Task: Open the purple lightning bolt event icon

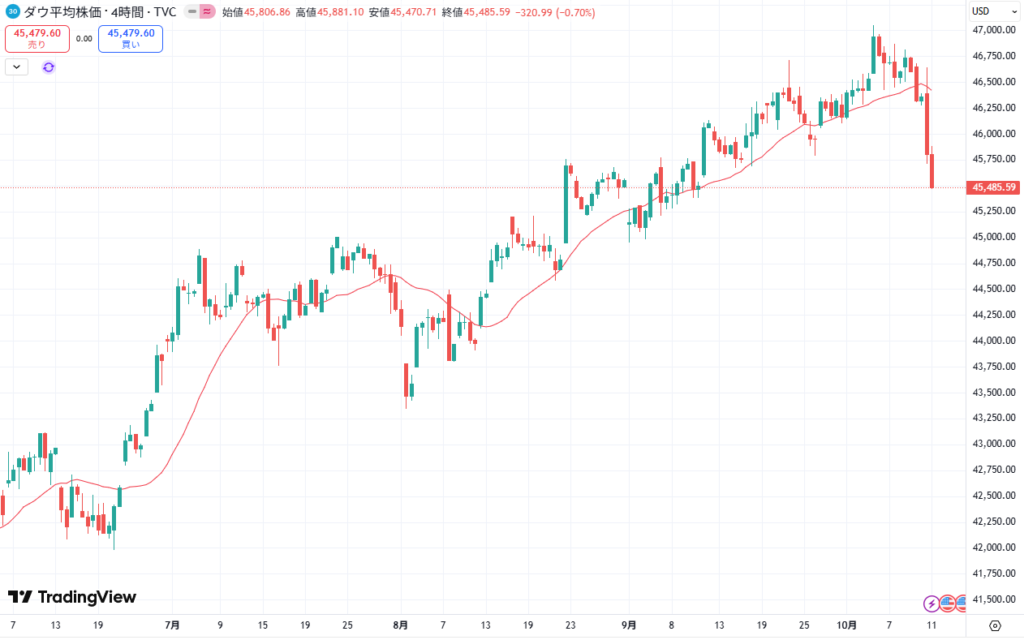Action: pyautogui.click(x=932, y=603)
